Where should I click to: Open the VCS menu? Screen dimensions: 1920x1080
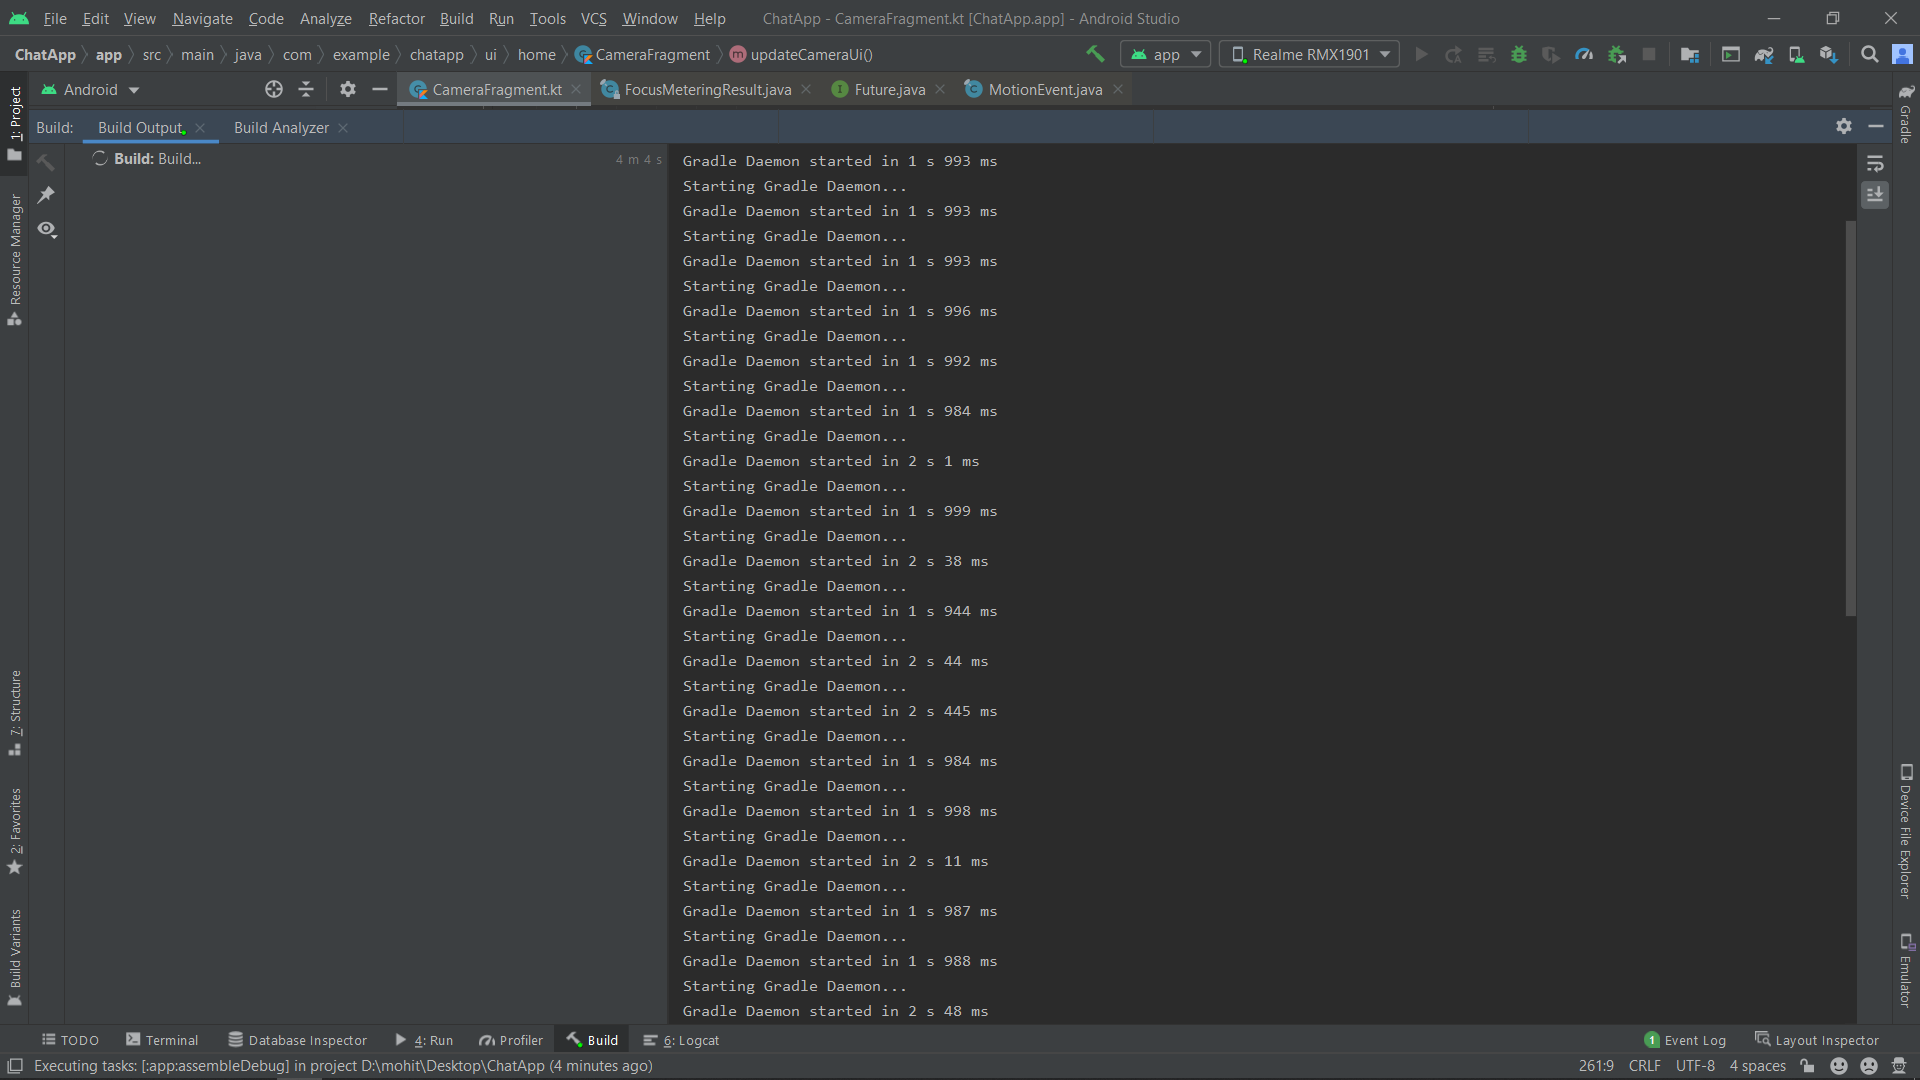593,18
